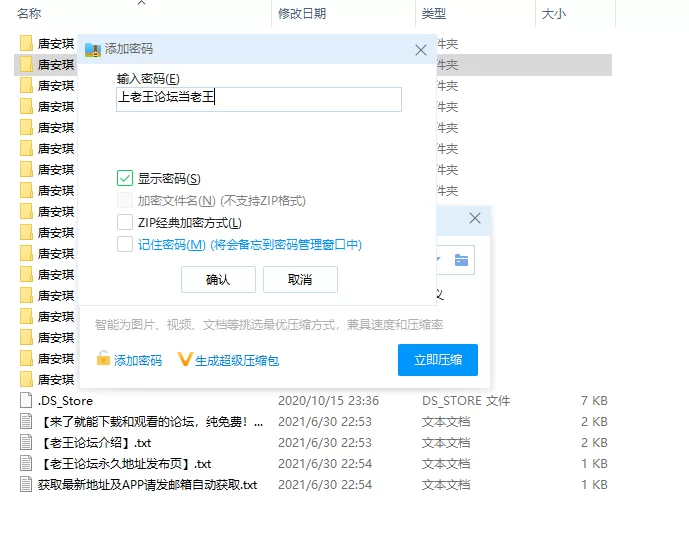Click the .DS_Store file icon
The image size is (689, 550).
(27, 400)
